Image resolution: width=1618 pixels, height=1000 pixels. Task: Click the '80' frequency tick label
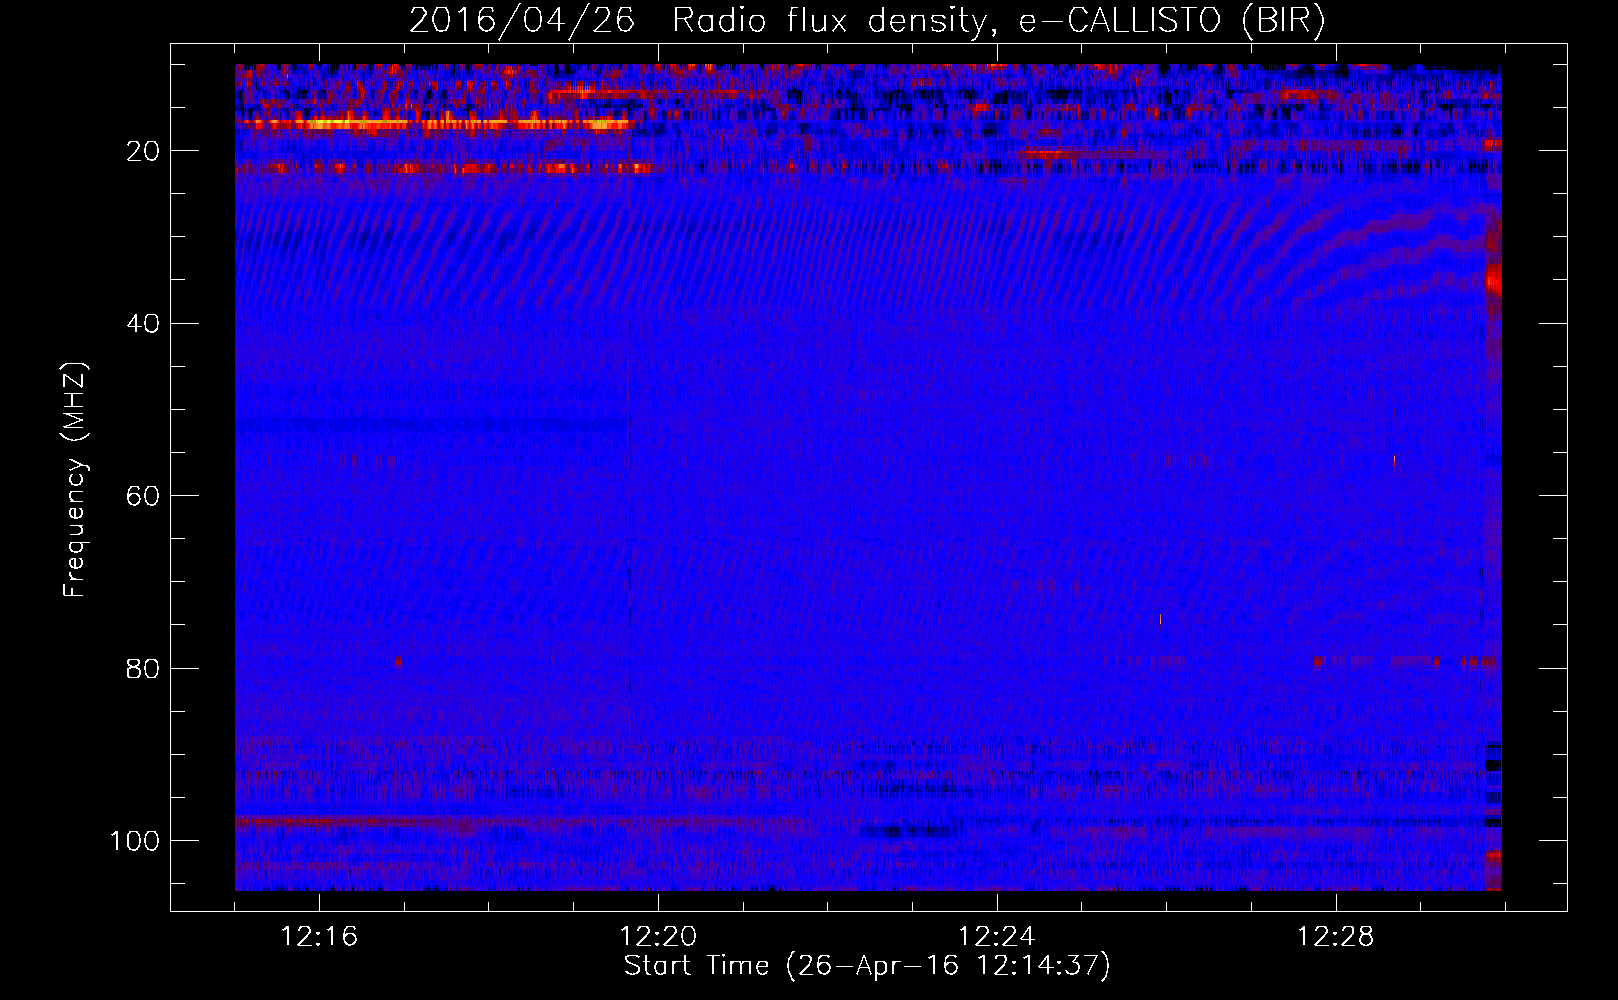pyautogui.click(x=144, y=669)
